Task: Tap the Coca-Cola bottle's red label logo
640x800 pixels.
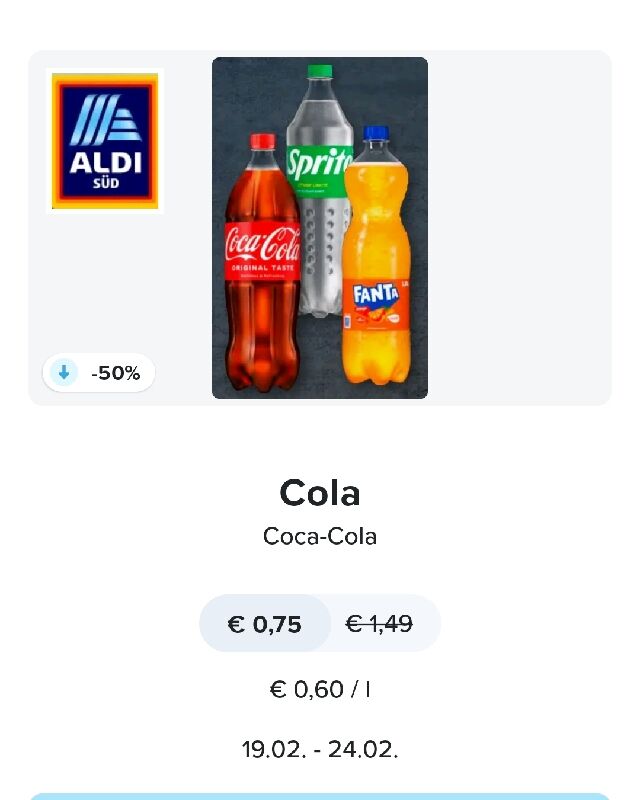Action: point(262,251)
